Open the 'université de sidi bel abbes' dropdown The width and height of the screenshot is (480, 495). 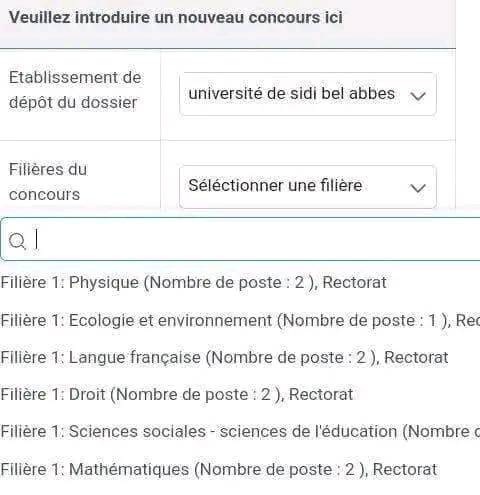pos(308,94)
